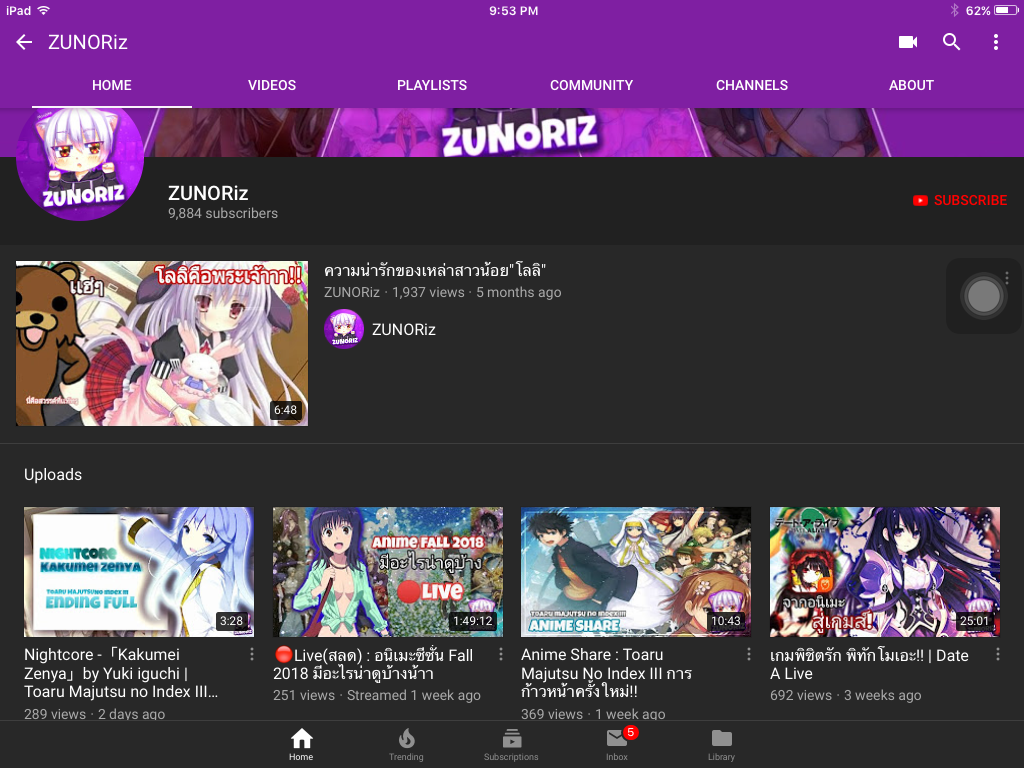The height and width of the screenshot is (768, 1024).
Task: Switch to the HOME tab
Action: (112, 86)
